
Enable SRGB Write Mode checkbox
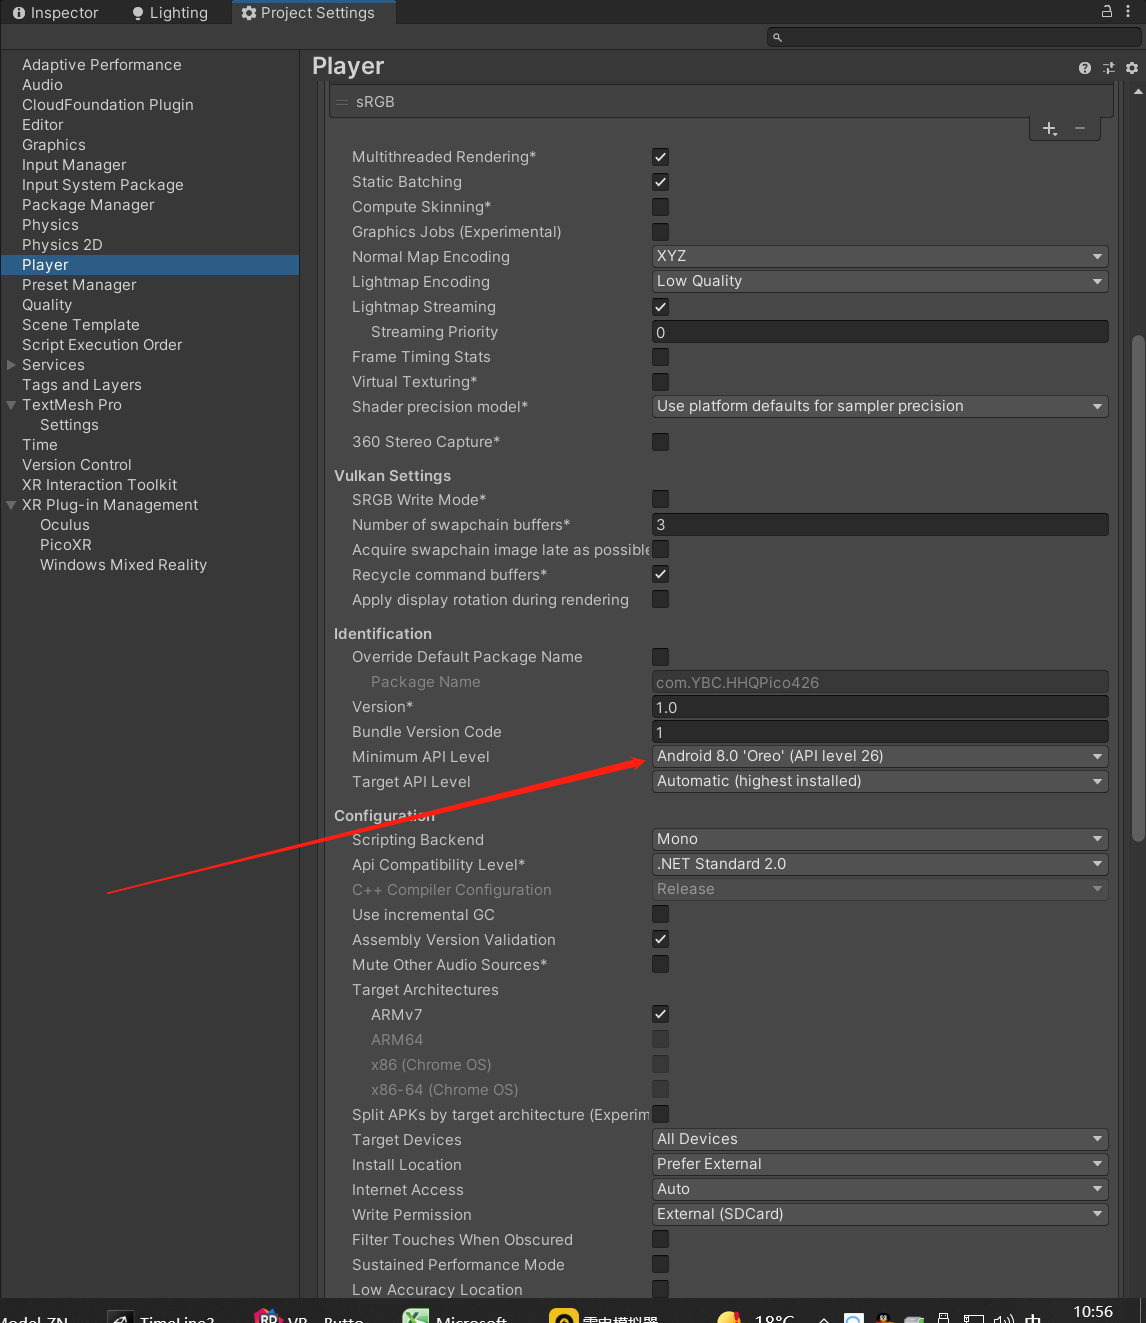660,499
